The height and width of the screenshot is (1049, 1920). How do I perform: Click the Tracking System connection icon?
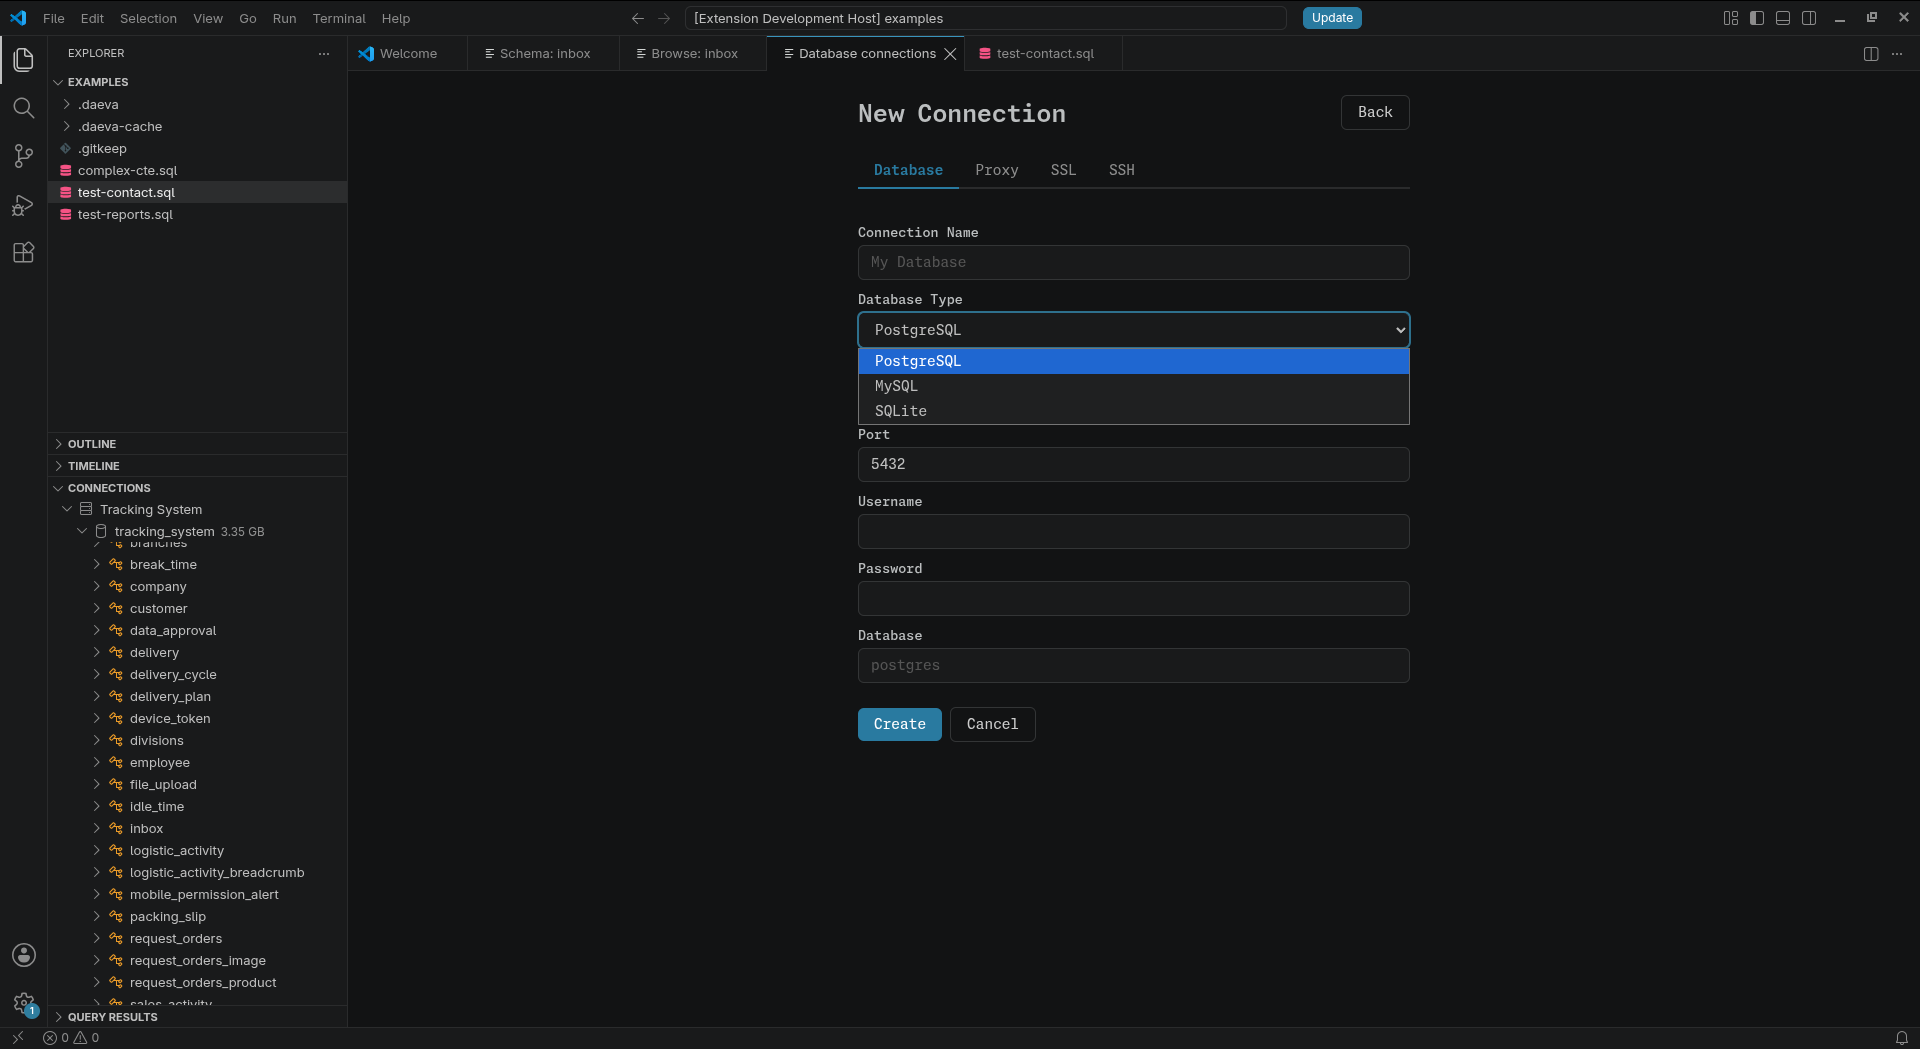(x=86, y=509)
